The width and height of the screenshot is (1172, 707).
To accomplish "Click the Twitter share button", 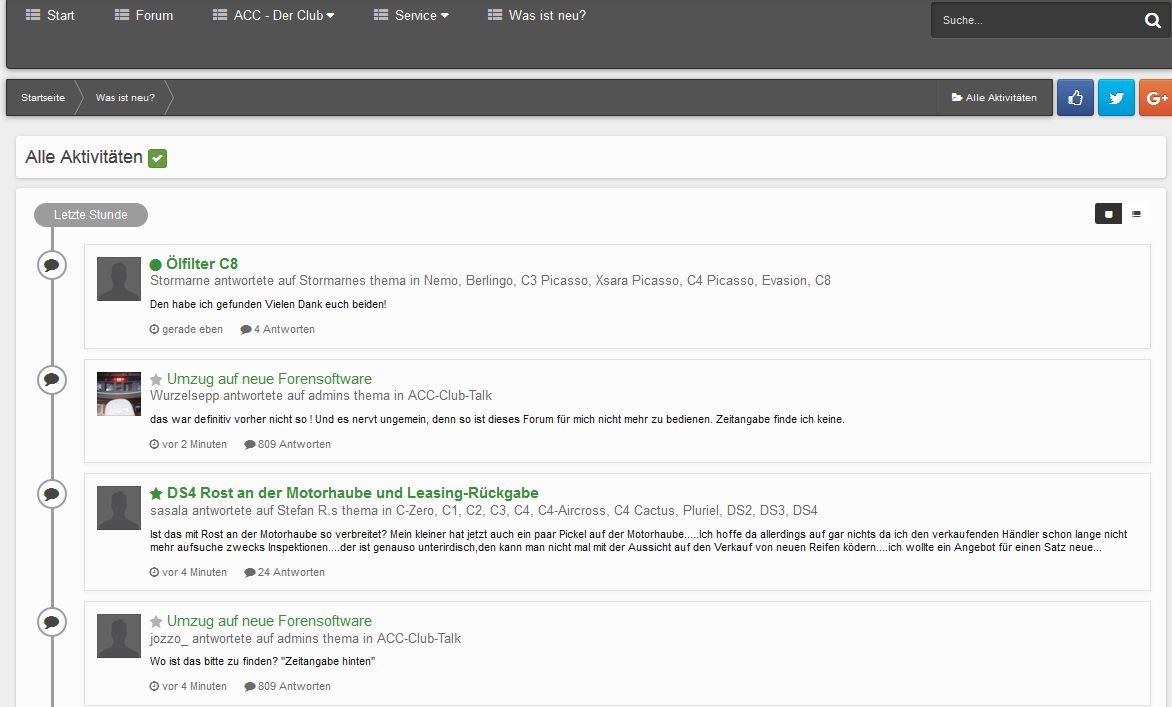I will [1116, 98].
